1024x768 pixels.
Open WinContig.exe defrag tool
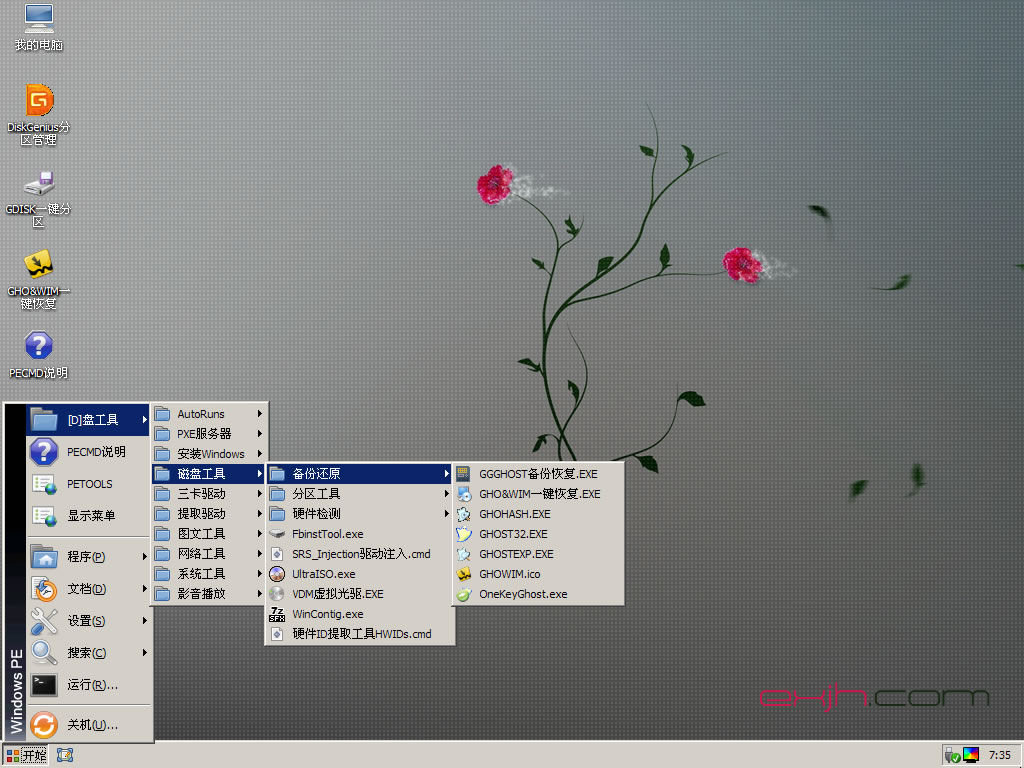click(x=327, y=614)
